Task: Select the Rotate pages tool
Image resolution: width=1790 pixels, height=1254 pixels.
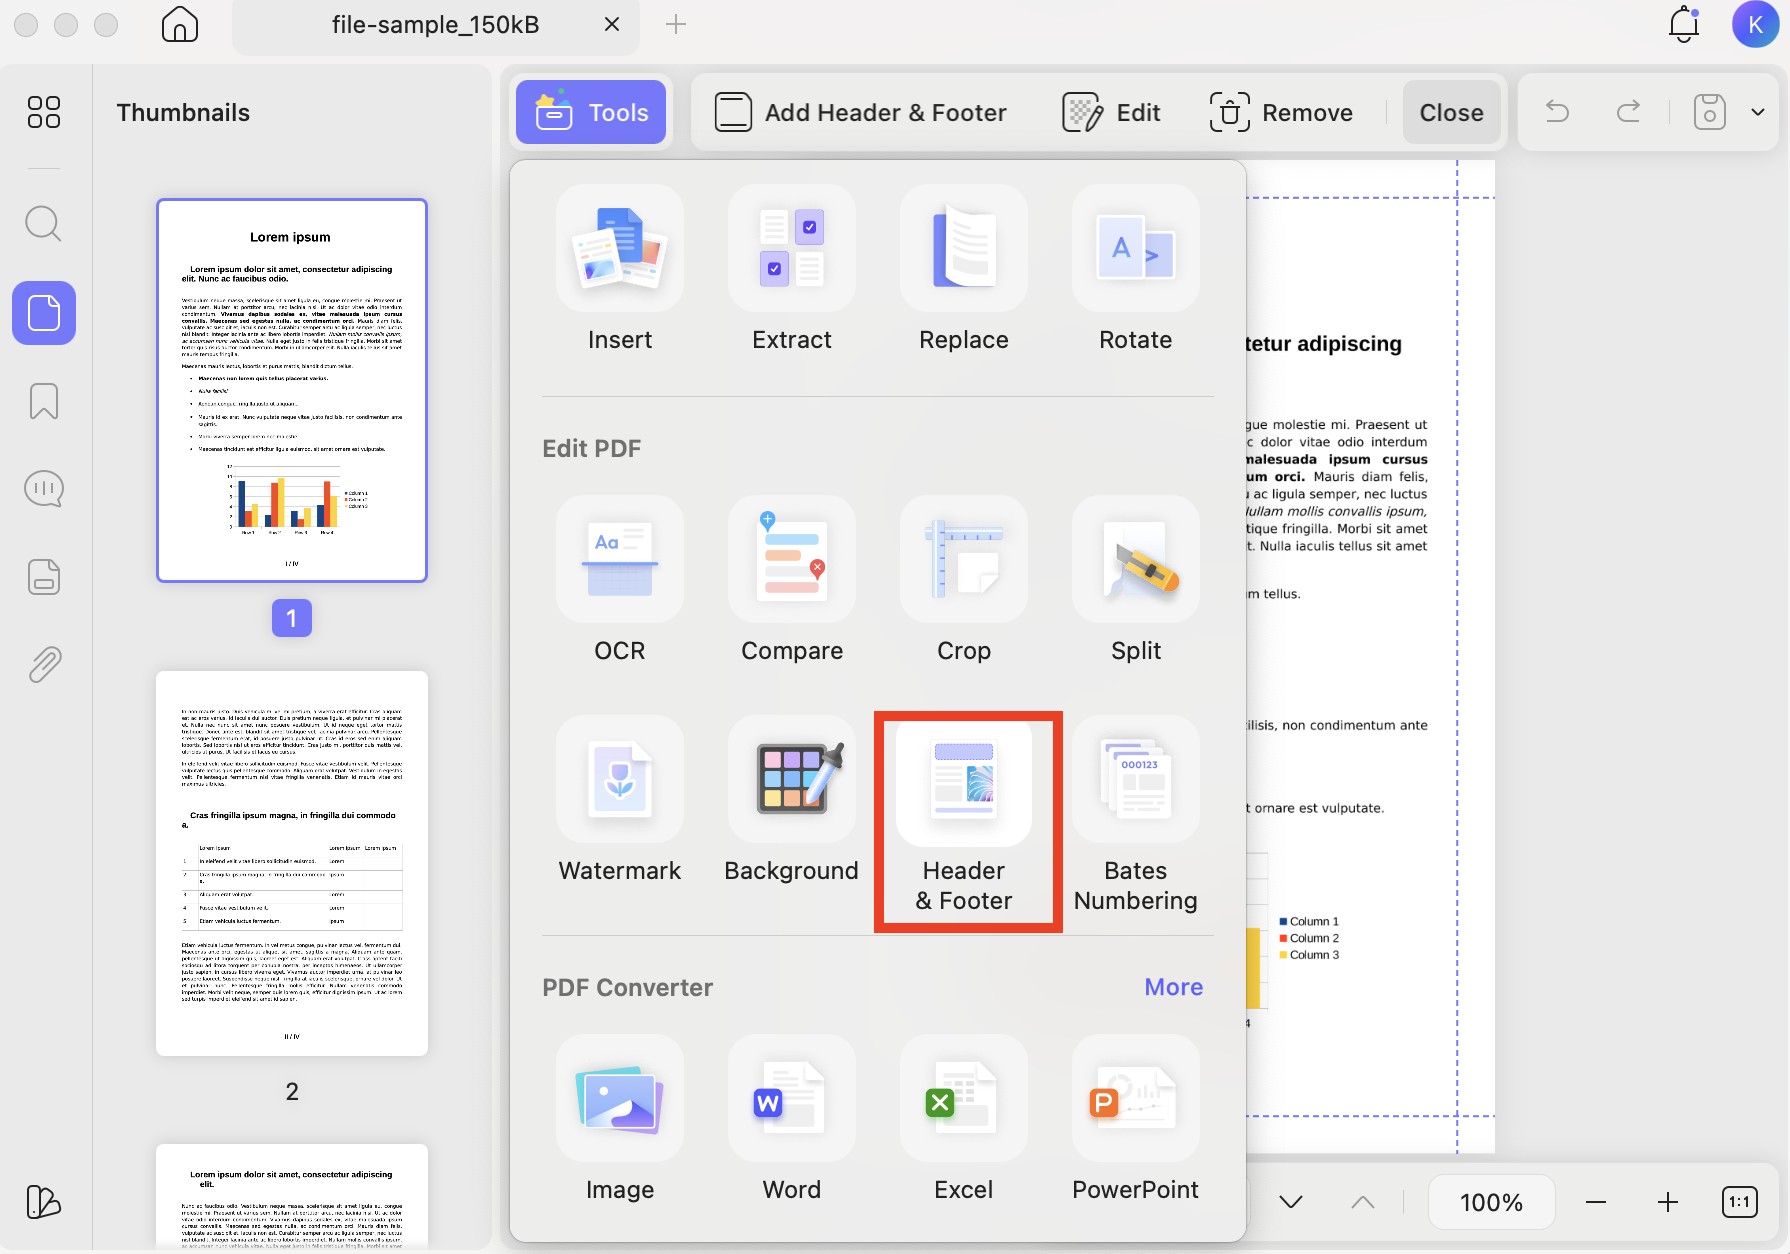Action: point(1135,272)
